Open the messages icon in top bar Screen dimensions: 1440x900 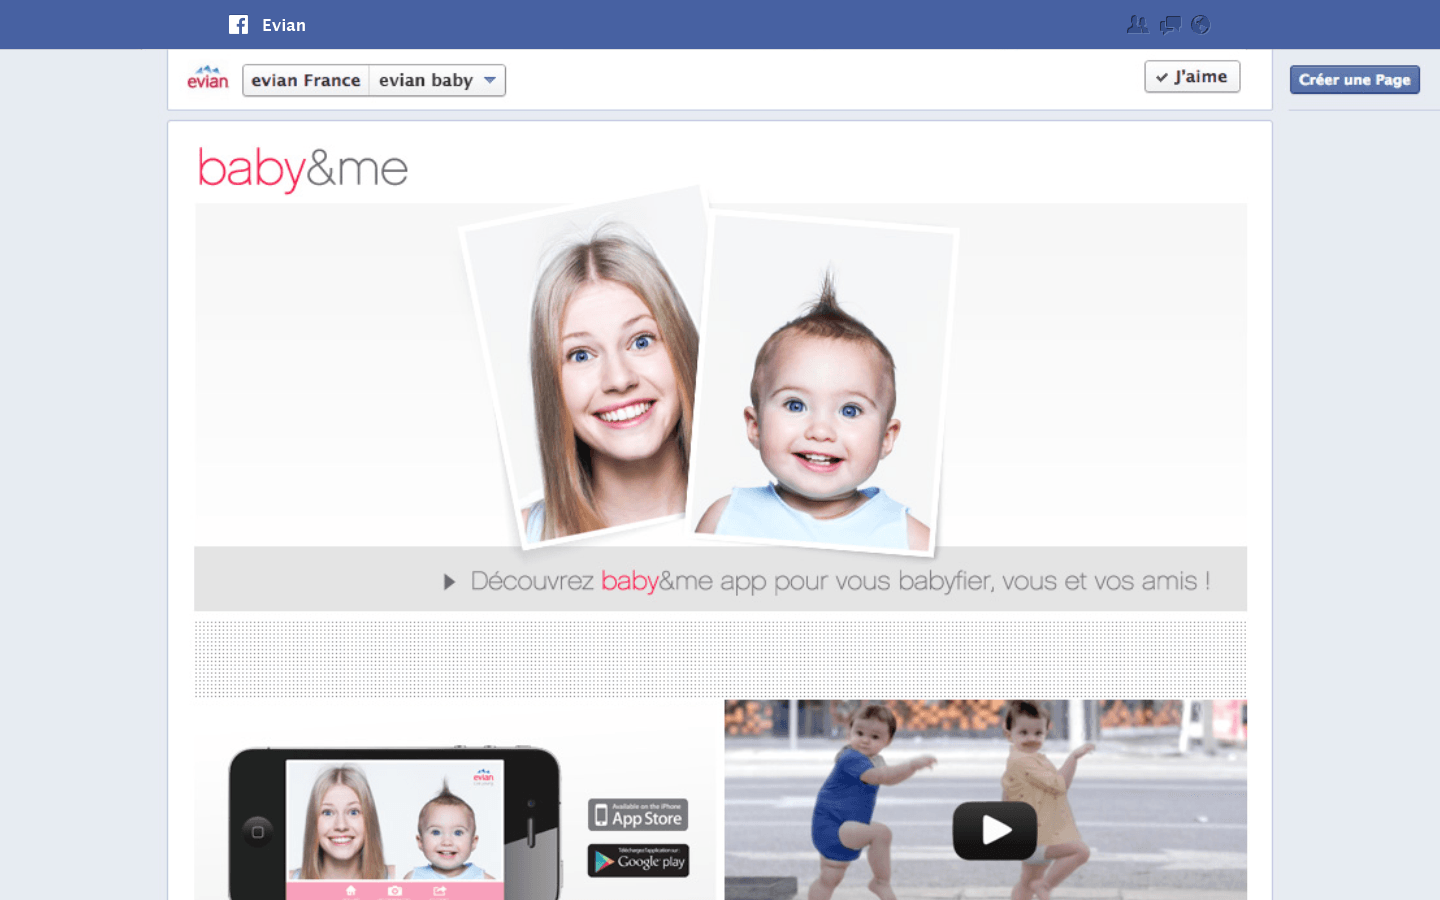pyautogui.click(x=1170, y=25)
